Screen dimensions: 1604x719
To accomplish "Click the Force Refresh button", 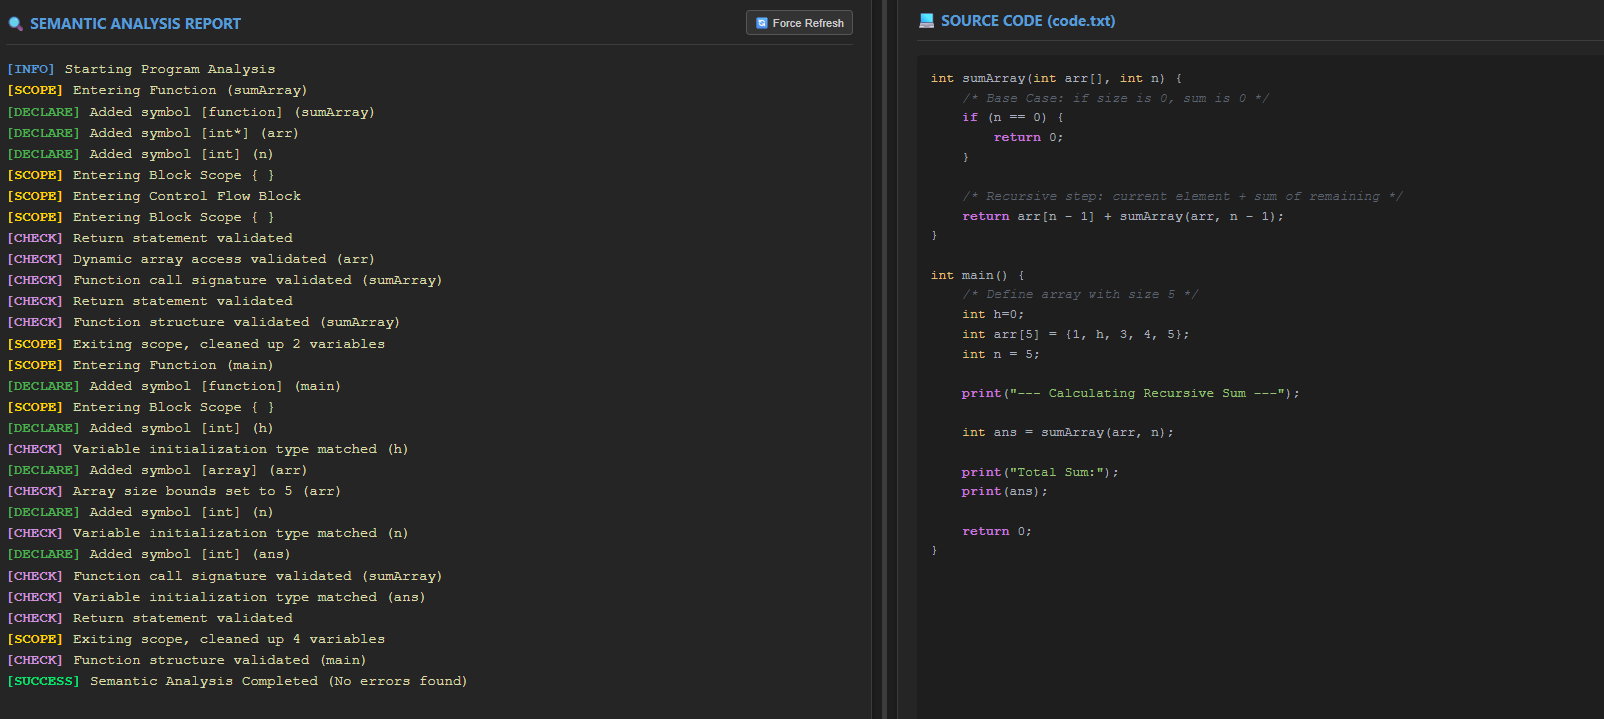I will coord(799,23).
